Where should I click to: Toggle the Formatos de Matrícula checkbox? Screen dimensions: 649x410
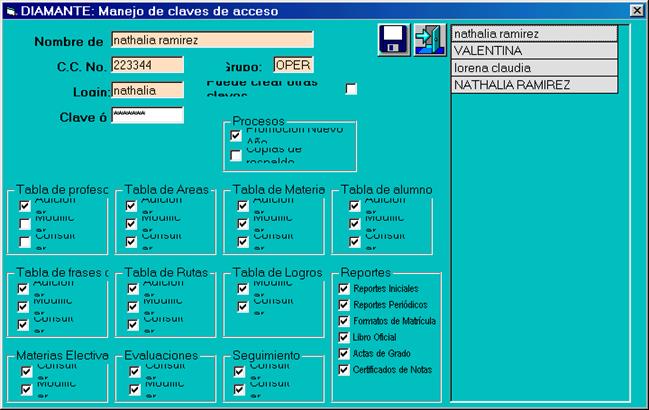(344, 321)
